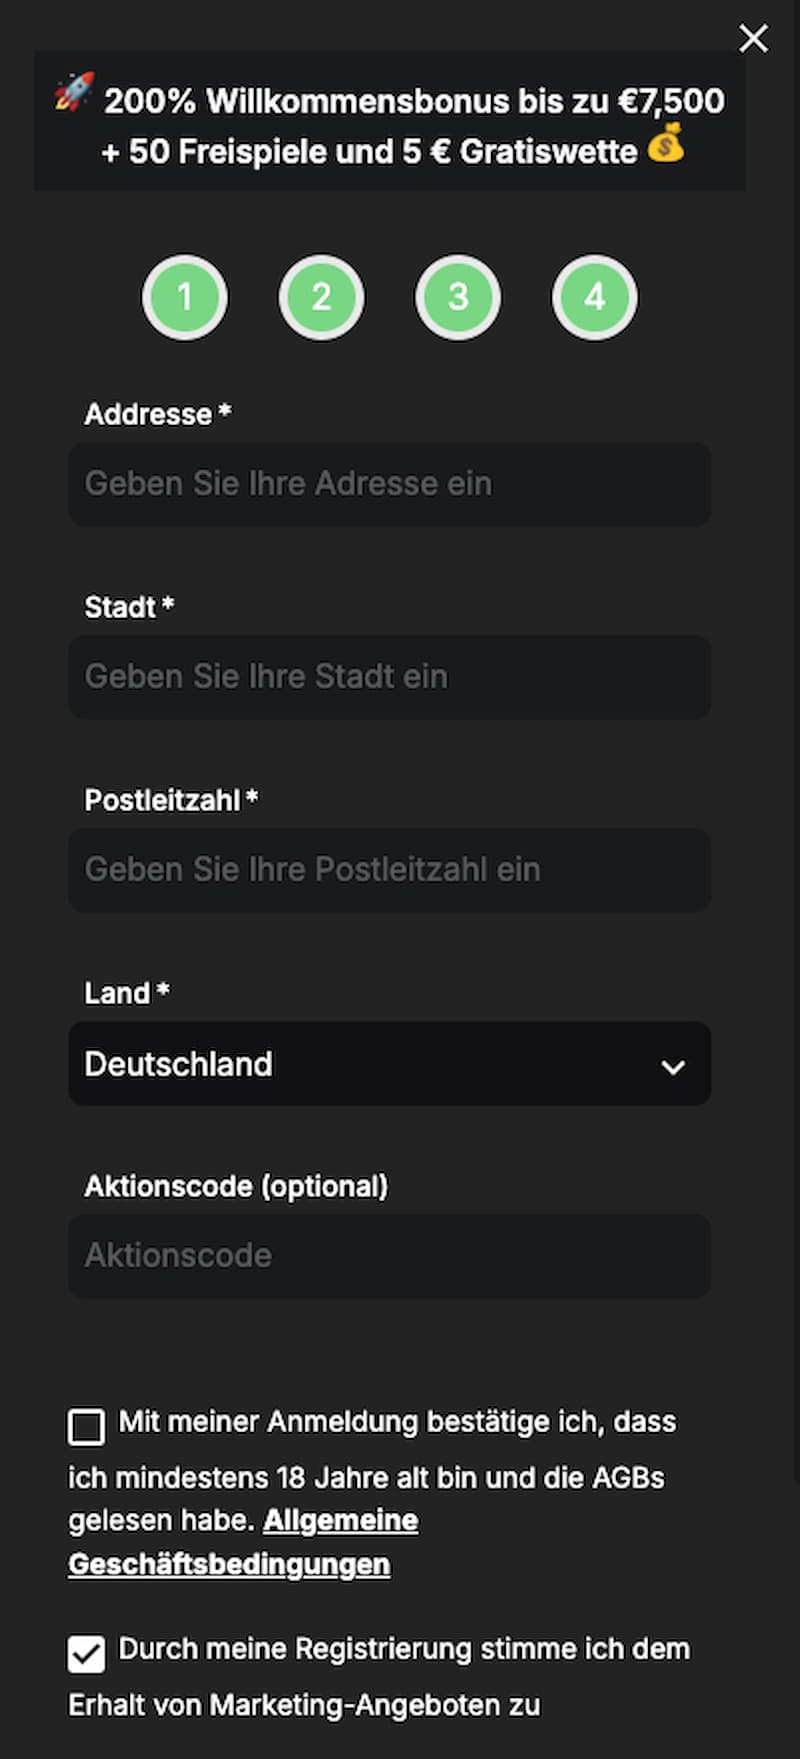Select registration step 1 circle
The height and width of the screenshot is (1759, 800).
coord(185,297)
